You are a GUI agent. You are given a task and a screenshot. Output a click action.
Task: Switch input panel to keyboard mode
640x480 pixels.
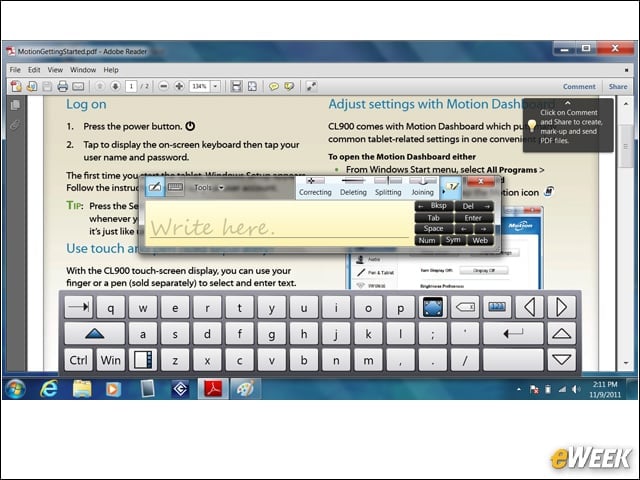tap(175, 187)
